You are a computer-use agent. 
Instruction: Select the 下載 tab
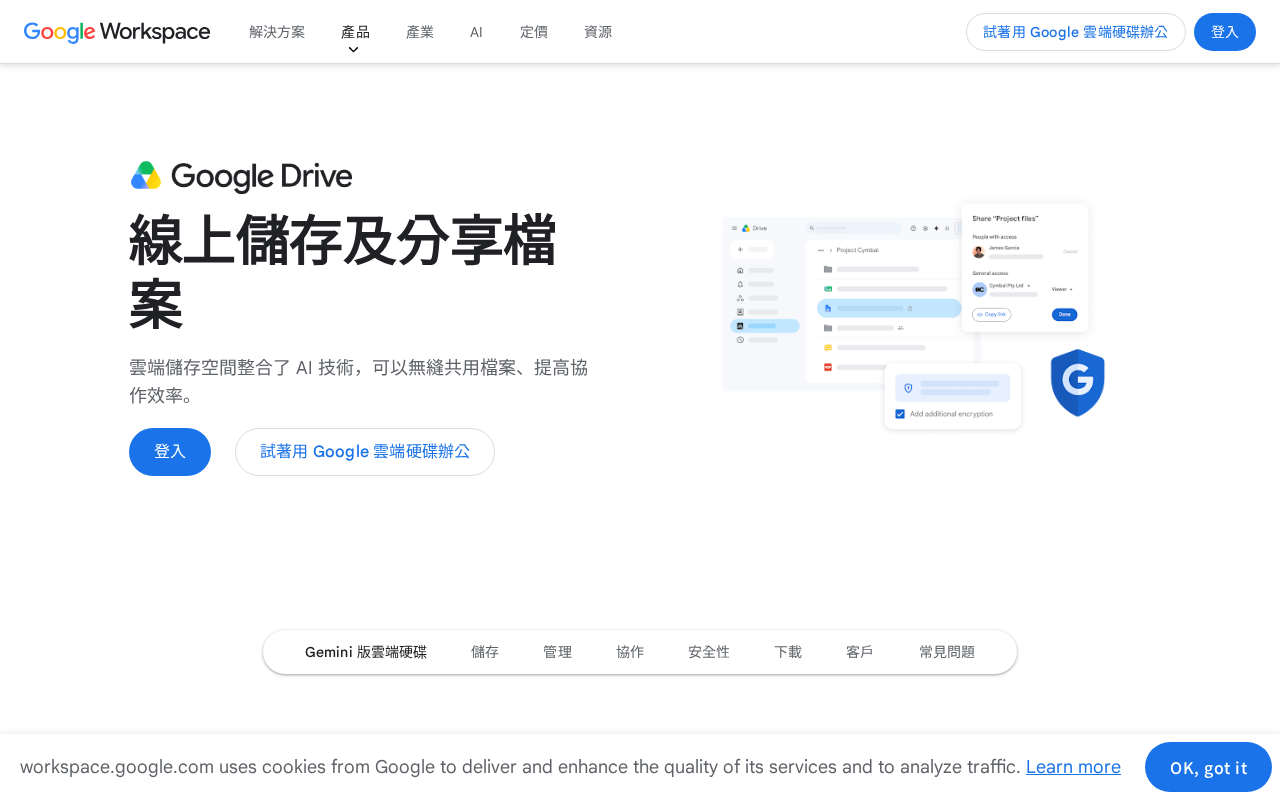pos(788,652)
